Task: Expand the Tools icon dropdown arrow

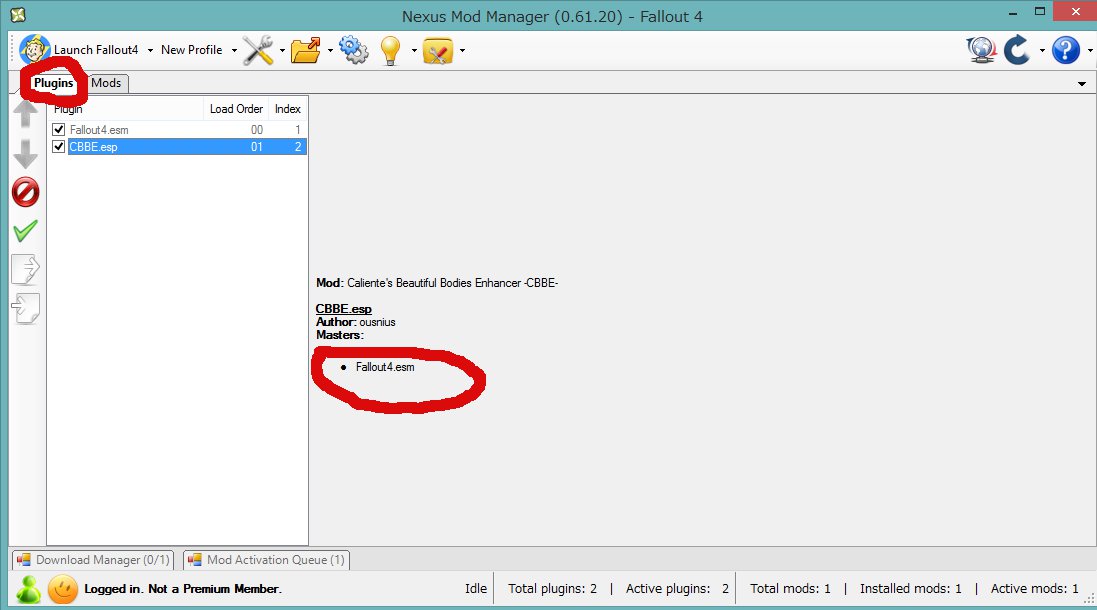Action: [x=282, y=50]
